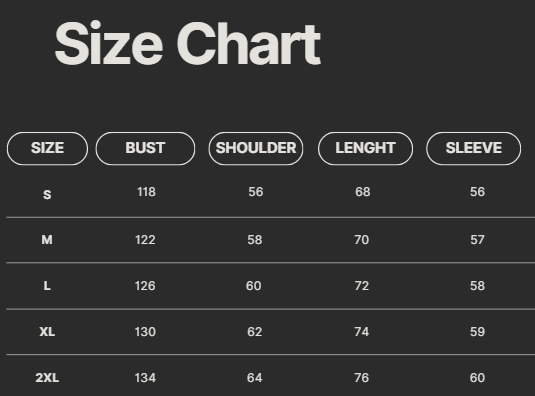Click the length value 68

(x=362, y=192)
